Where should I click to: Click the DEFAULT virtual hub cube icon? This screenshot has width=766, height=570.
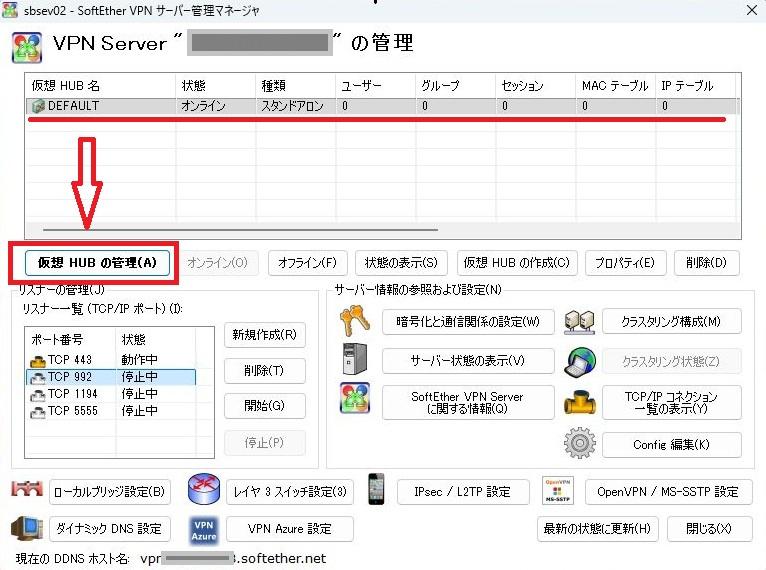click(38, 106)
